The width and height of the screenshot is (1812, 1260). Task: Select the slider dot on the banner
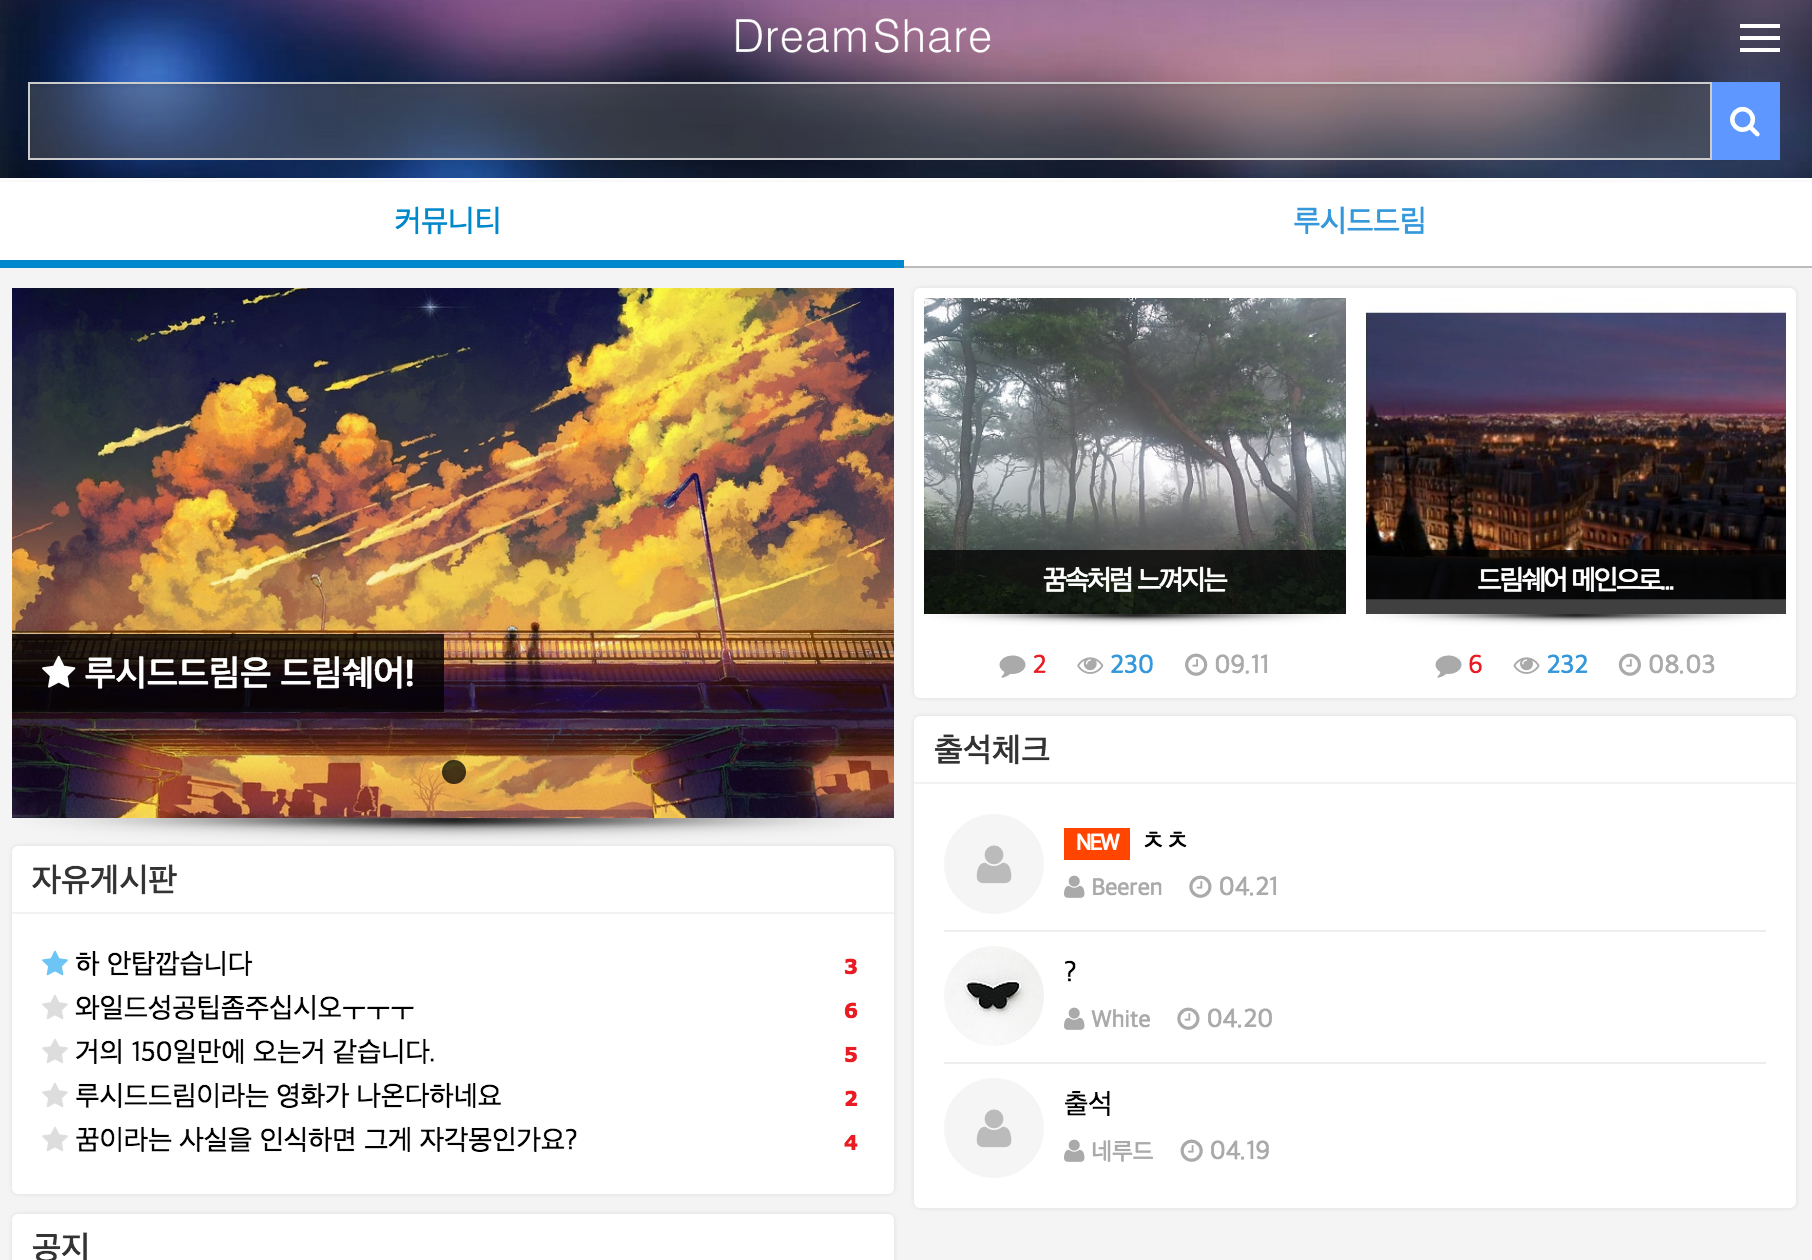454,772
